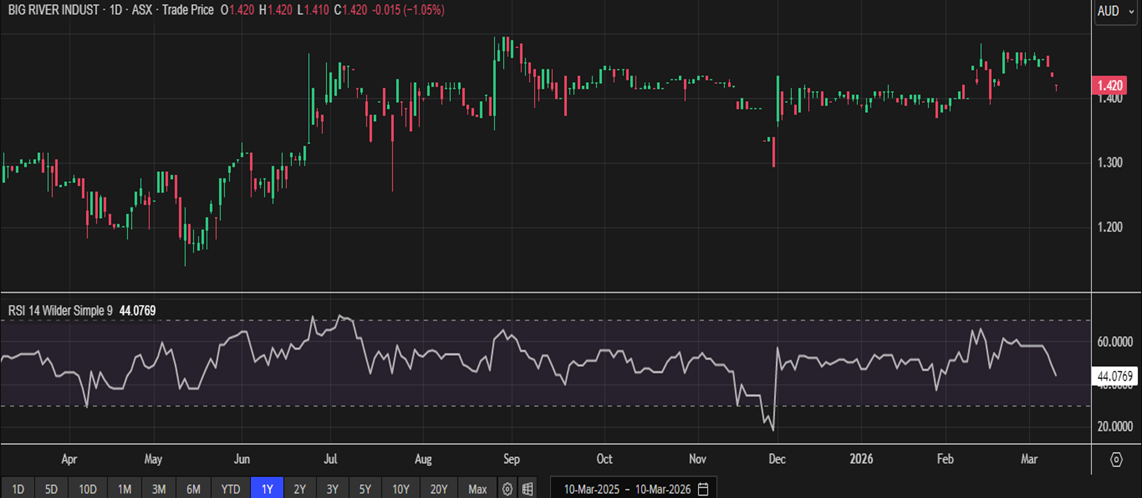The height and width of the screenshot is (498, 1142).
Task: Select the 5Y time range
Action: [x=365, y=489]
